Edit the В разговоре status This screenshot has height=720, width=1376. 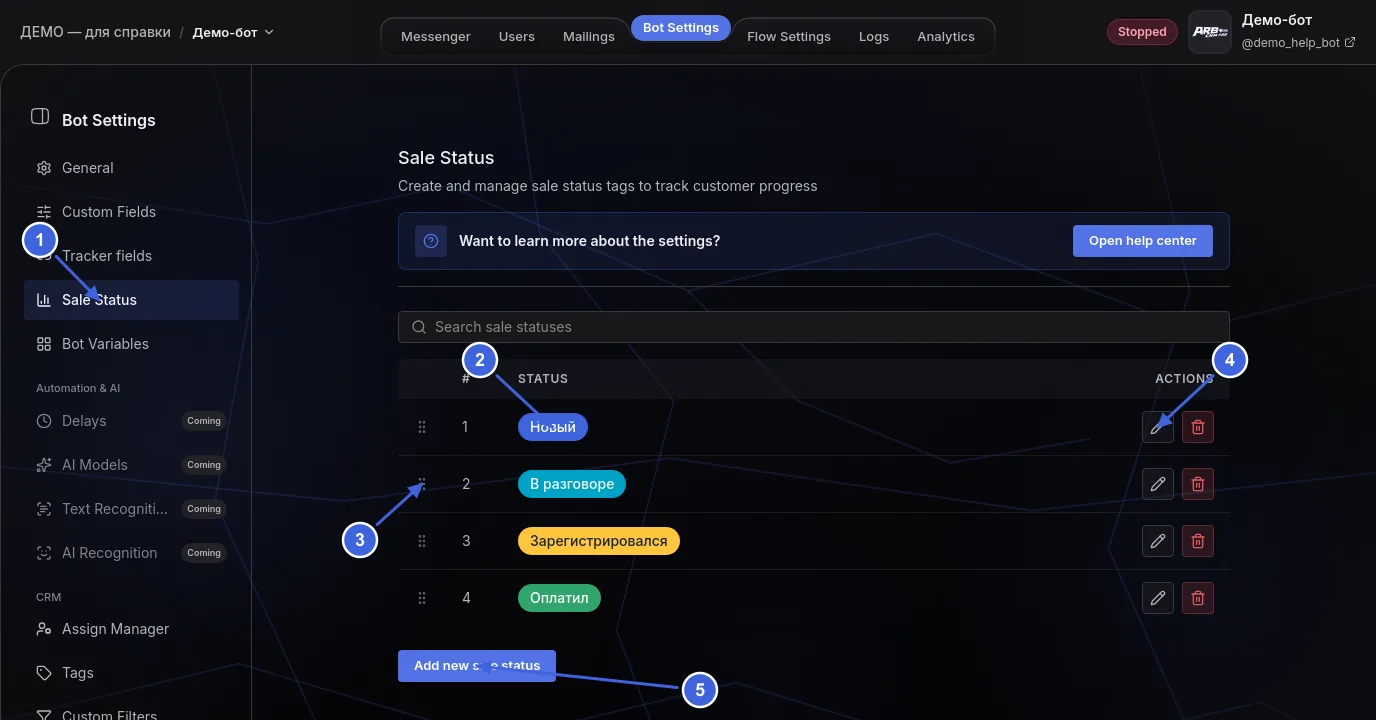1158,484
